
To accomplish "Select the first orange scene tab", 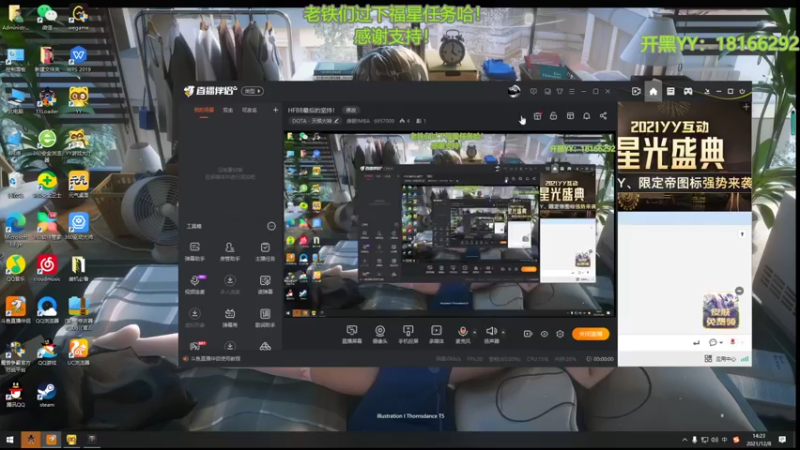I will pyautogui.click(x=204, y=110).
